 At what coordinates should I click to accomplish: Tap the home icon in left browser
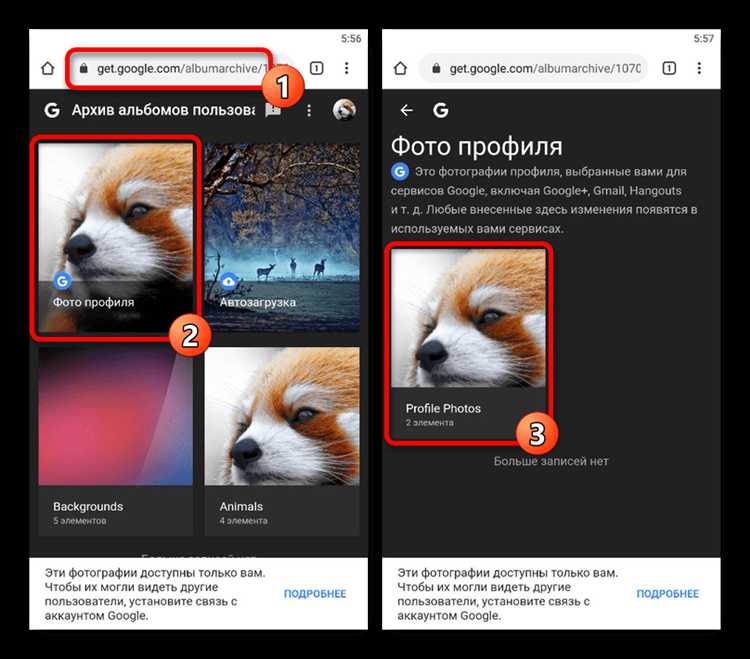point(47,68)
